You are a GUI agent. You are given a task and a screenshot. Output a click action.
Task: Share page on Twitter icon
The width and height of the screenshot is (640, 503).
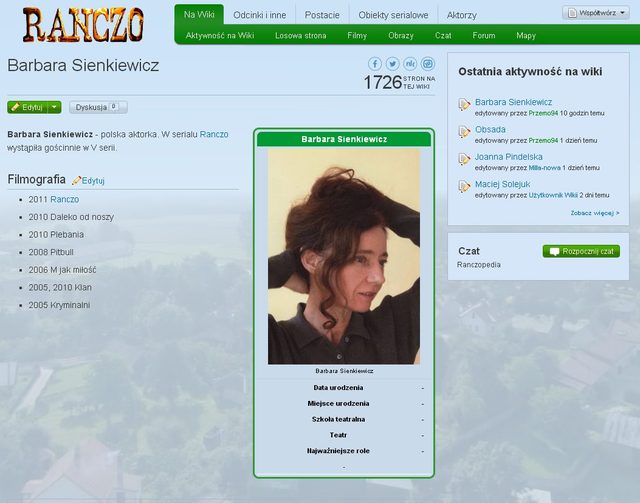click(393, 64)
